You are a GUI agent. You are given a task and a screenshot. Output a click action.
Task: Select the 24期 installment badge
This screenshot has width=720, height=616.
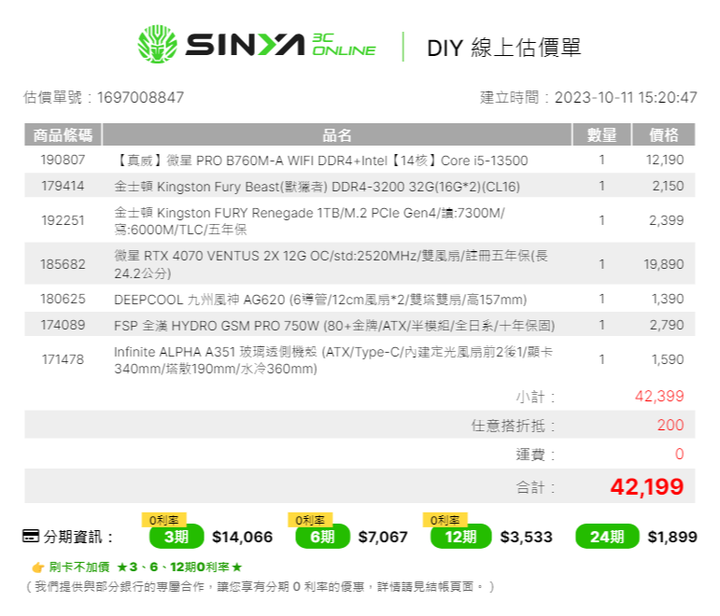tap(607, 536)
